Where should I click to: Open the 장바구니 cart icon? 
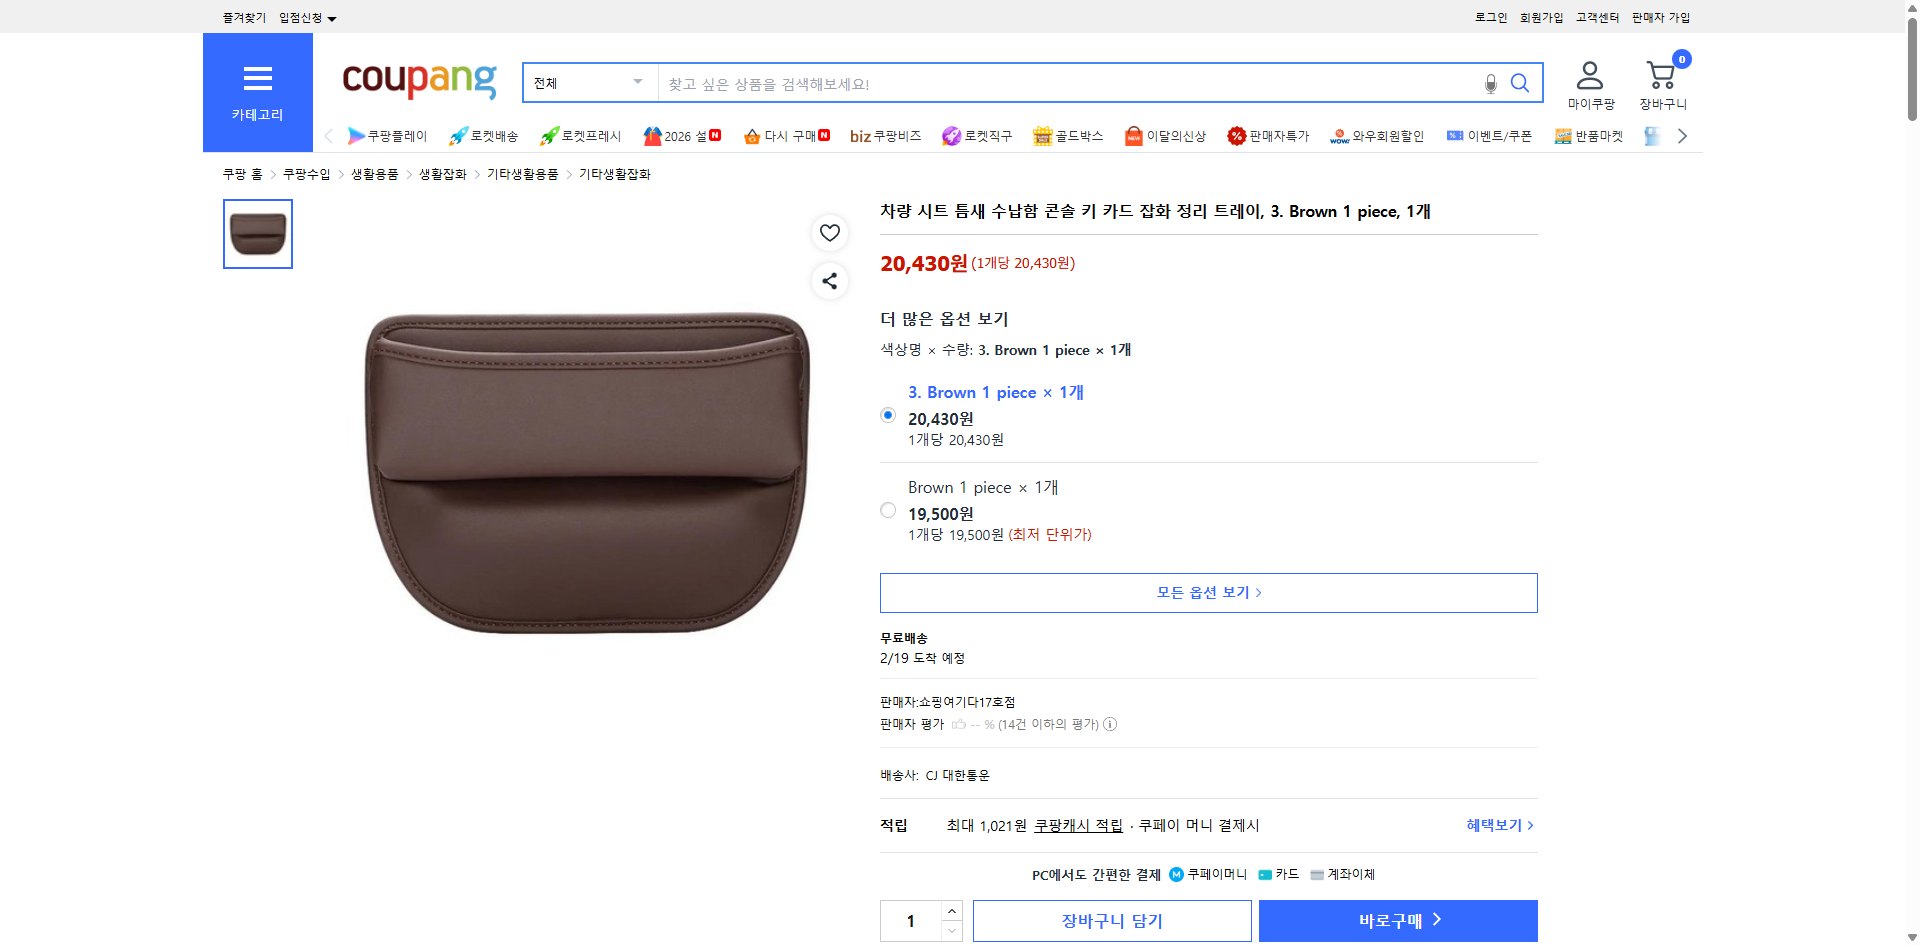click(1661, 75)
